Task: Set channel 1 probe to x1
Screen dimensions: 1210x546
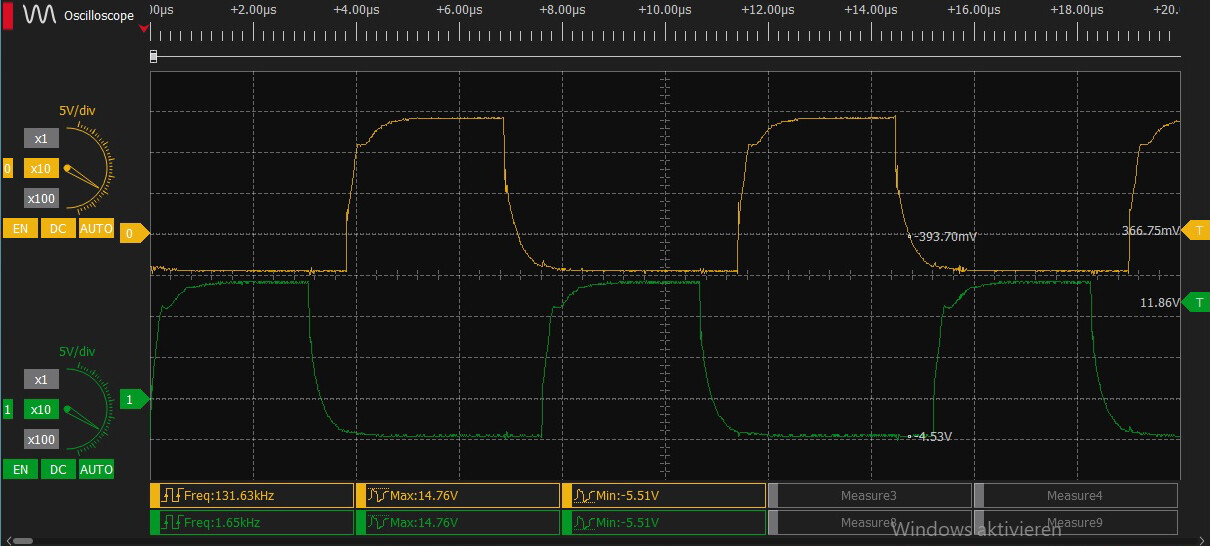Action: tap(41, 380)
